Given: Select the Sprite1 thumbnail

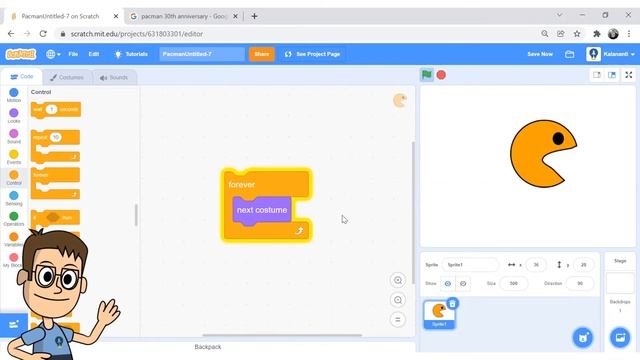Looking at the screenshot, I should pyautogui.click(x=439, y=314).
